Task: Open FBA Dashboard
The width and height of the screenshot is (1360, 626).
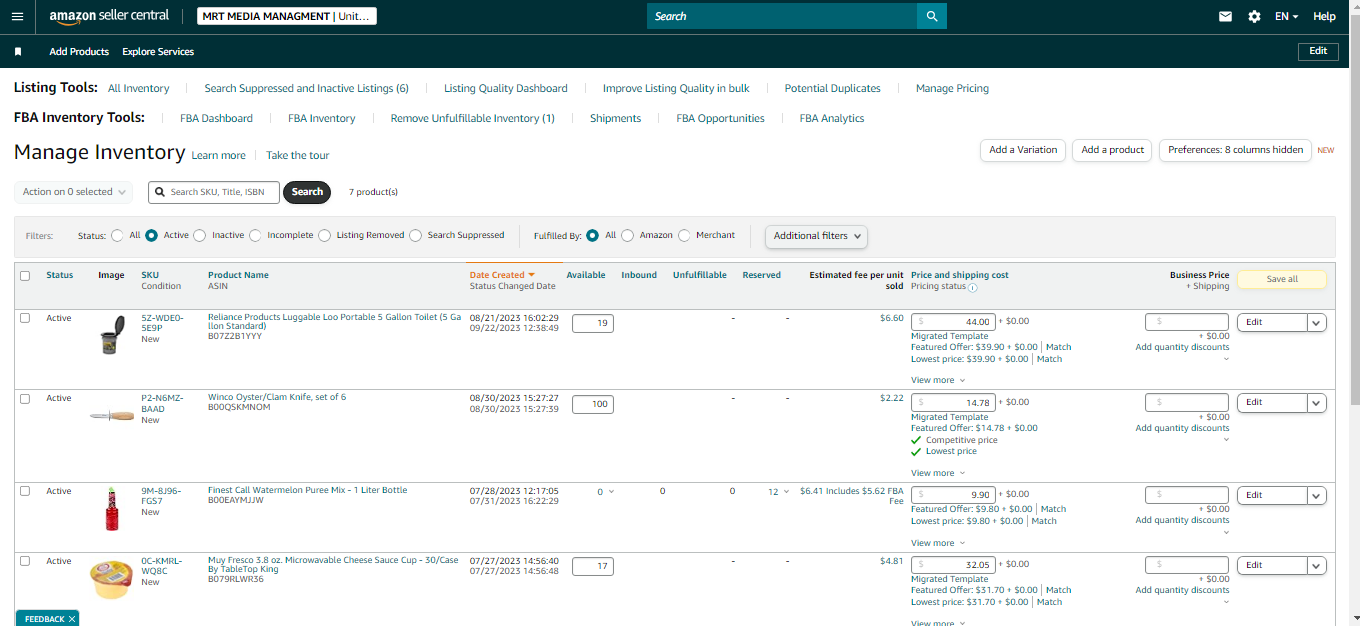Action: click(x=216, y=118)
